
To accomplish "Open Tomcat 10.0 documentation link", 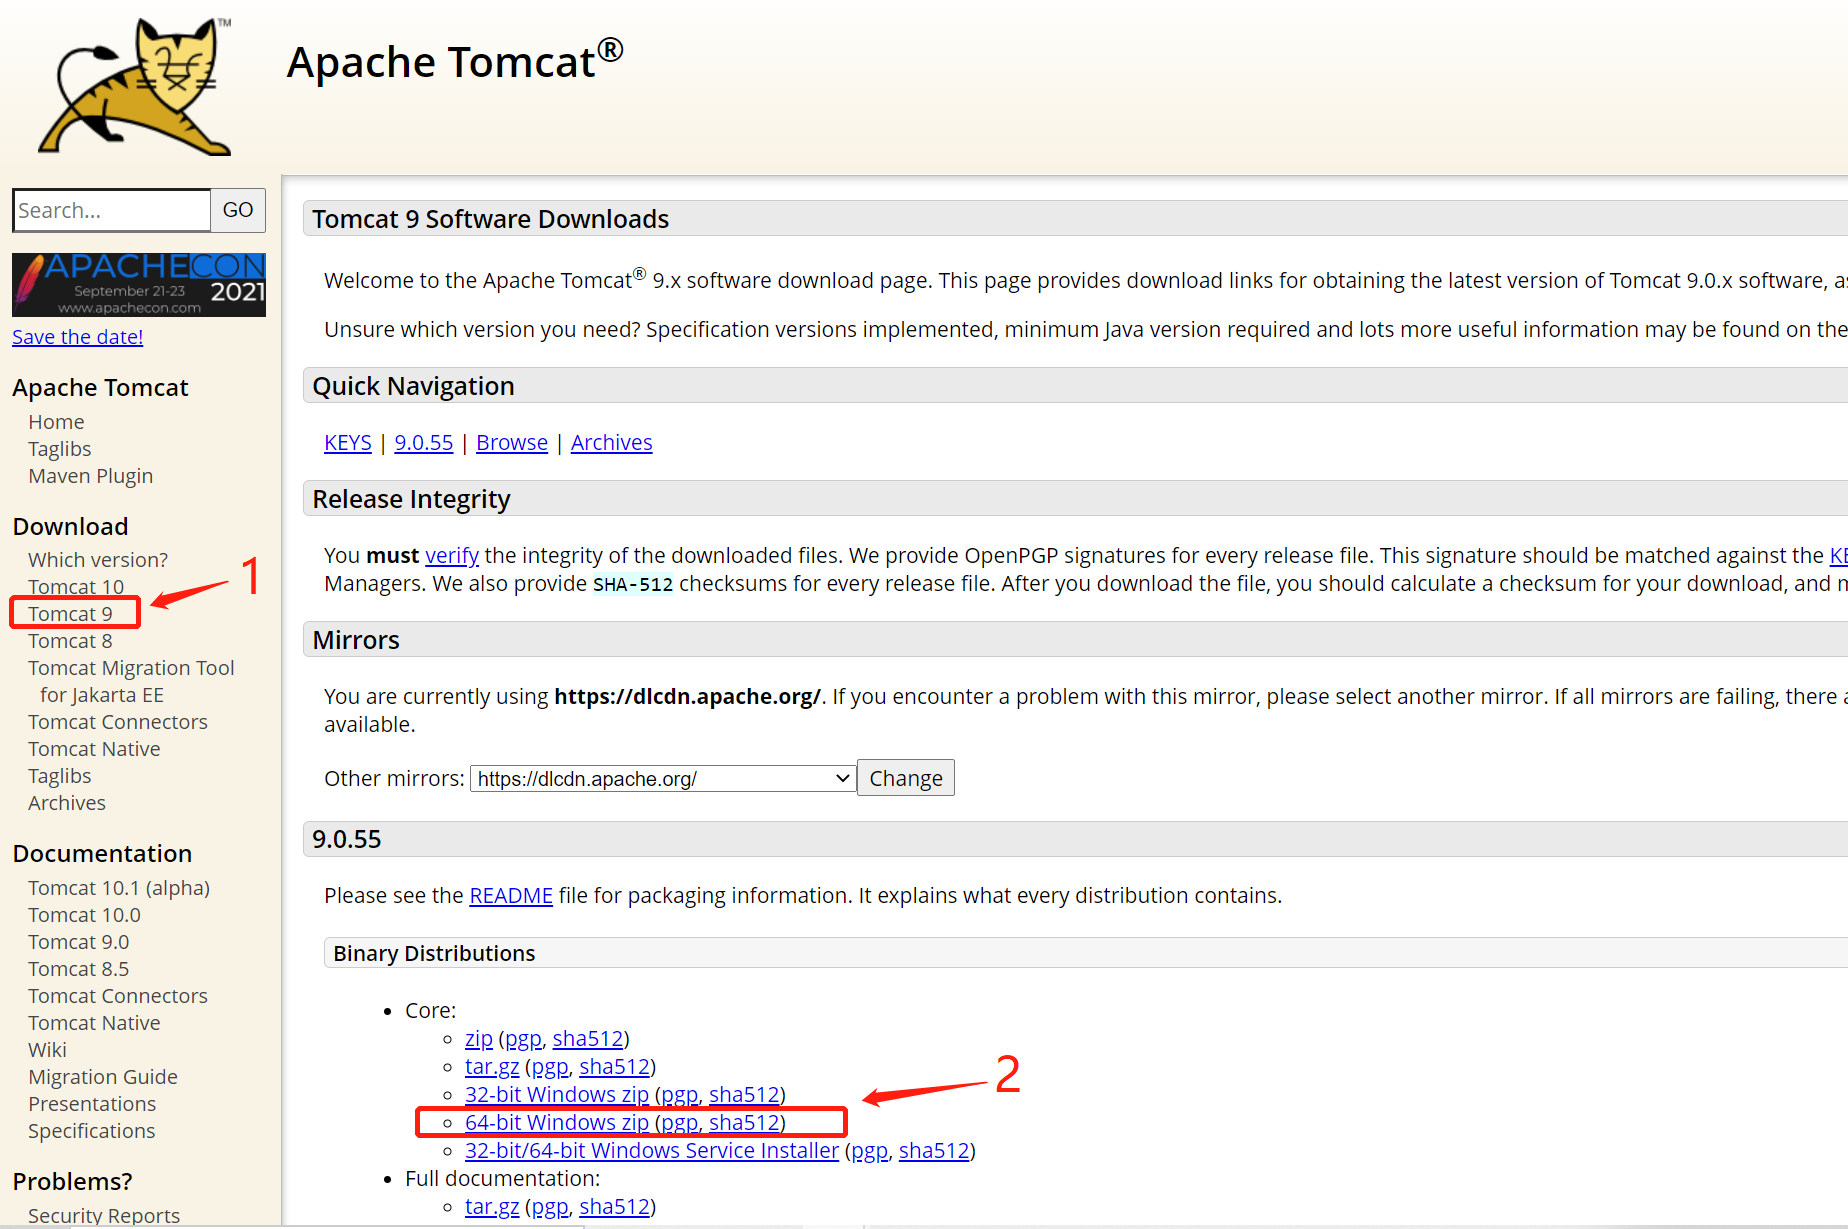I will click(x=84, y=915).
